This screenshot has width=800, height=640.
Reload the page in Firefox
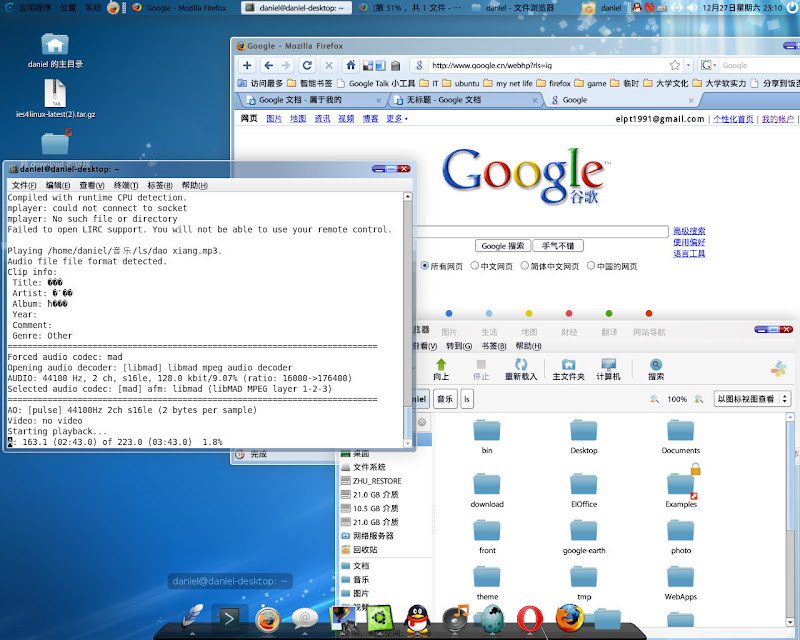[307, 65]
